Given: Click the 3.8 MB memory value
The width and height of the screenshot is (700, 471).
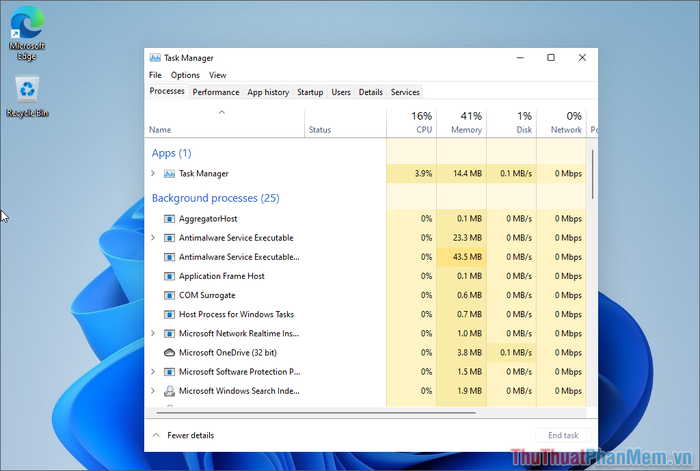Looking at the screenshot, I should click(469, 353).
